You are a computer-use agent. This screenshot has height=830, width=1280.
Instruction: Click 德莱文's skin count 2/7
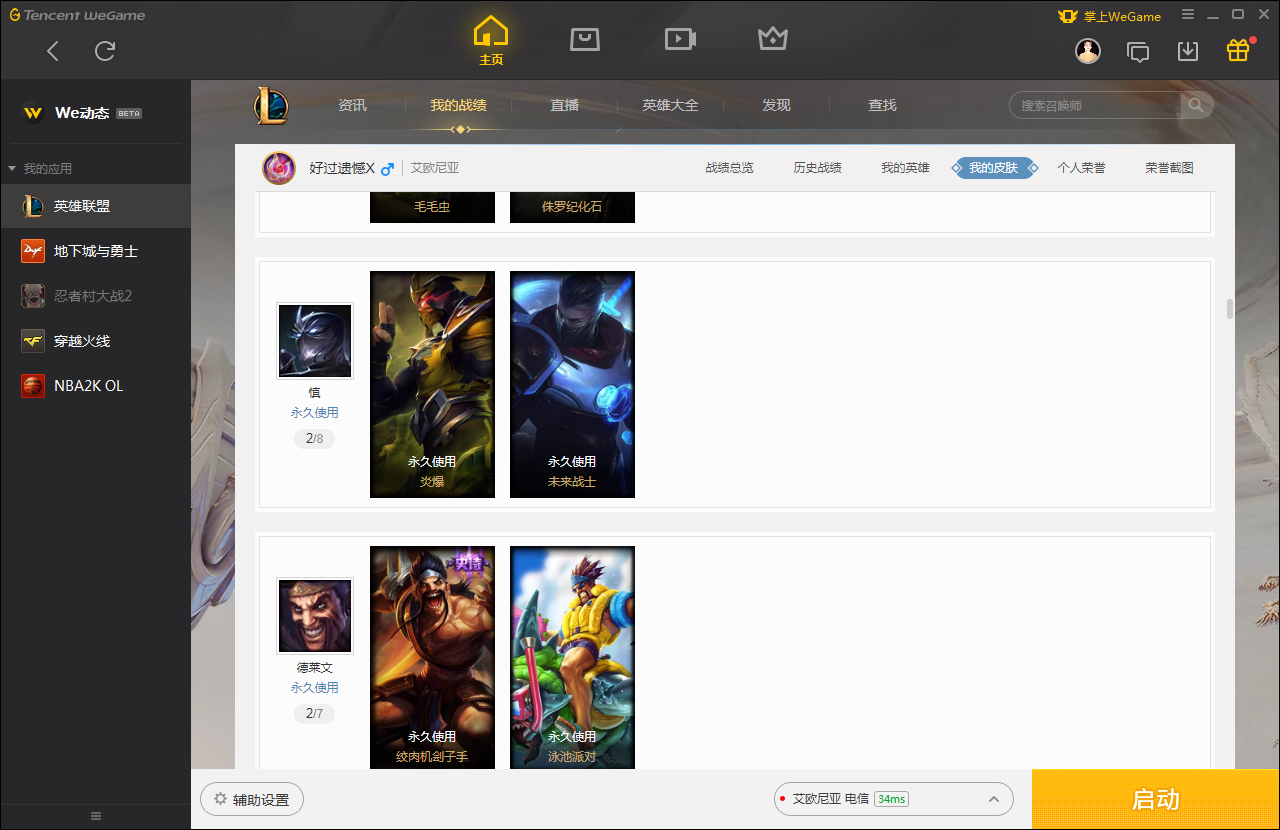click(314, 713)
